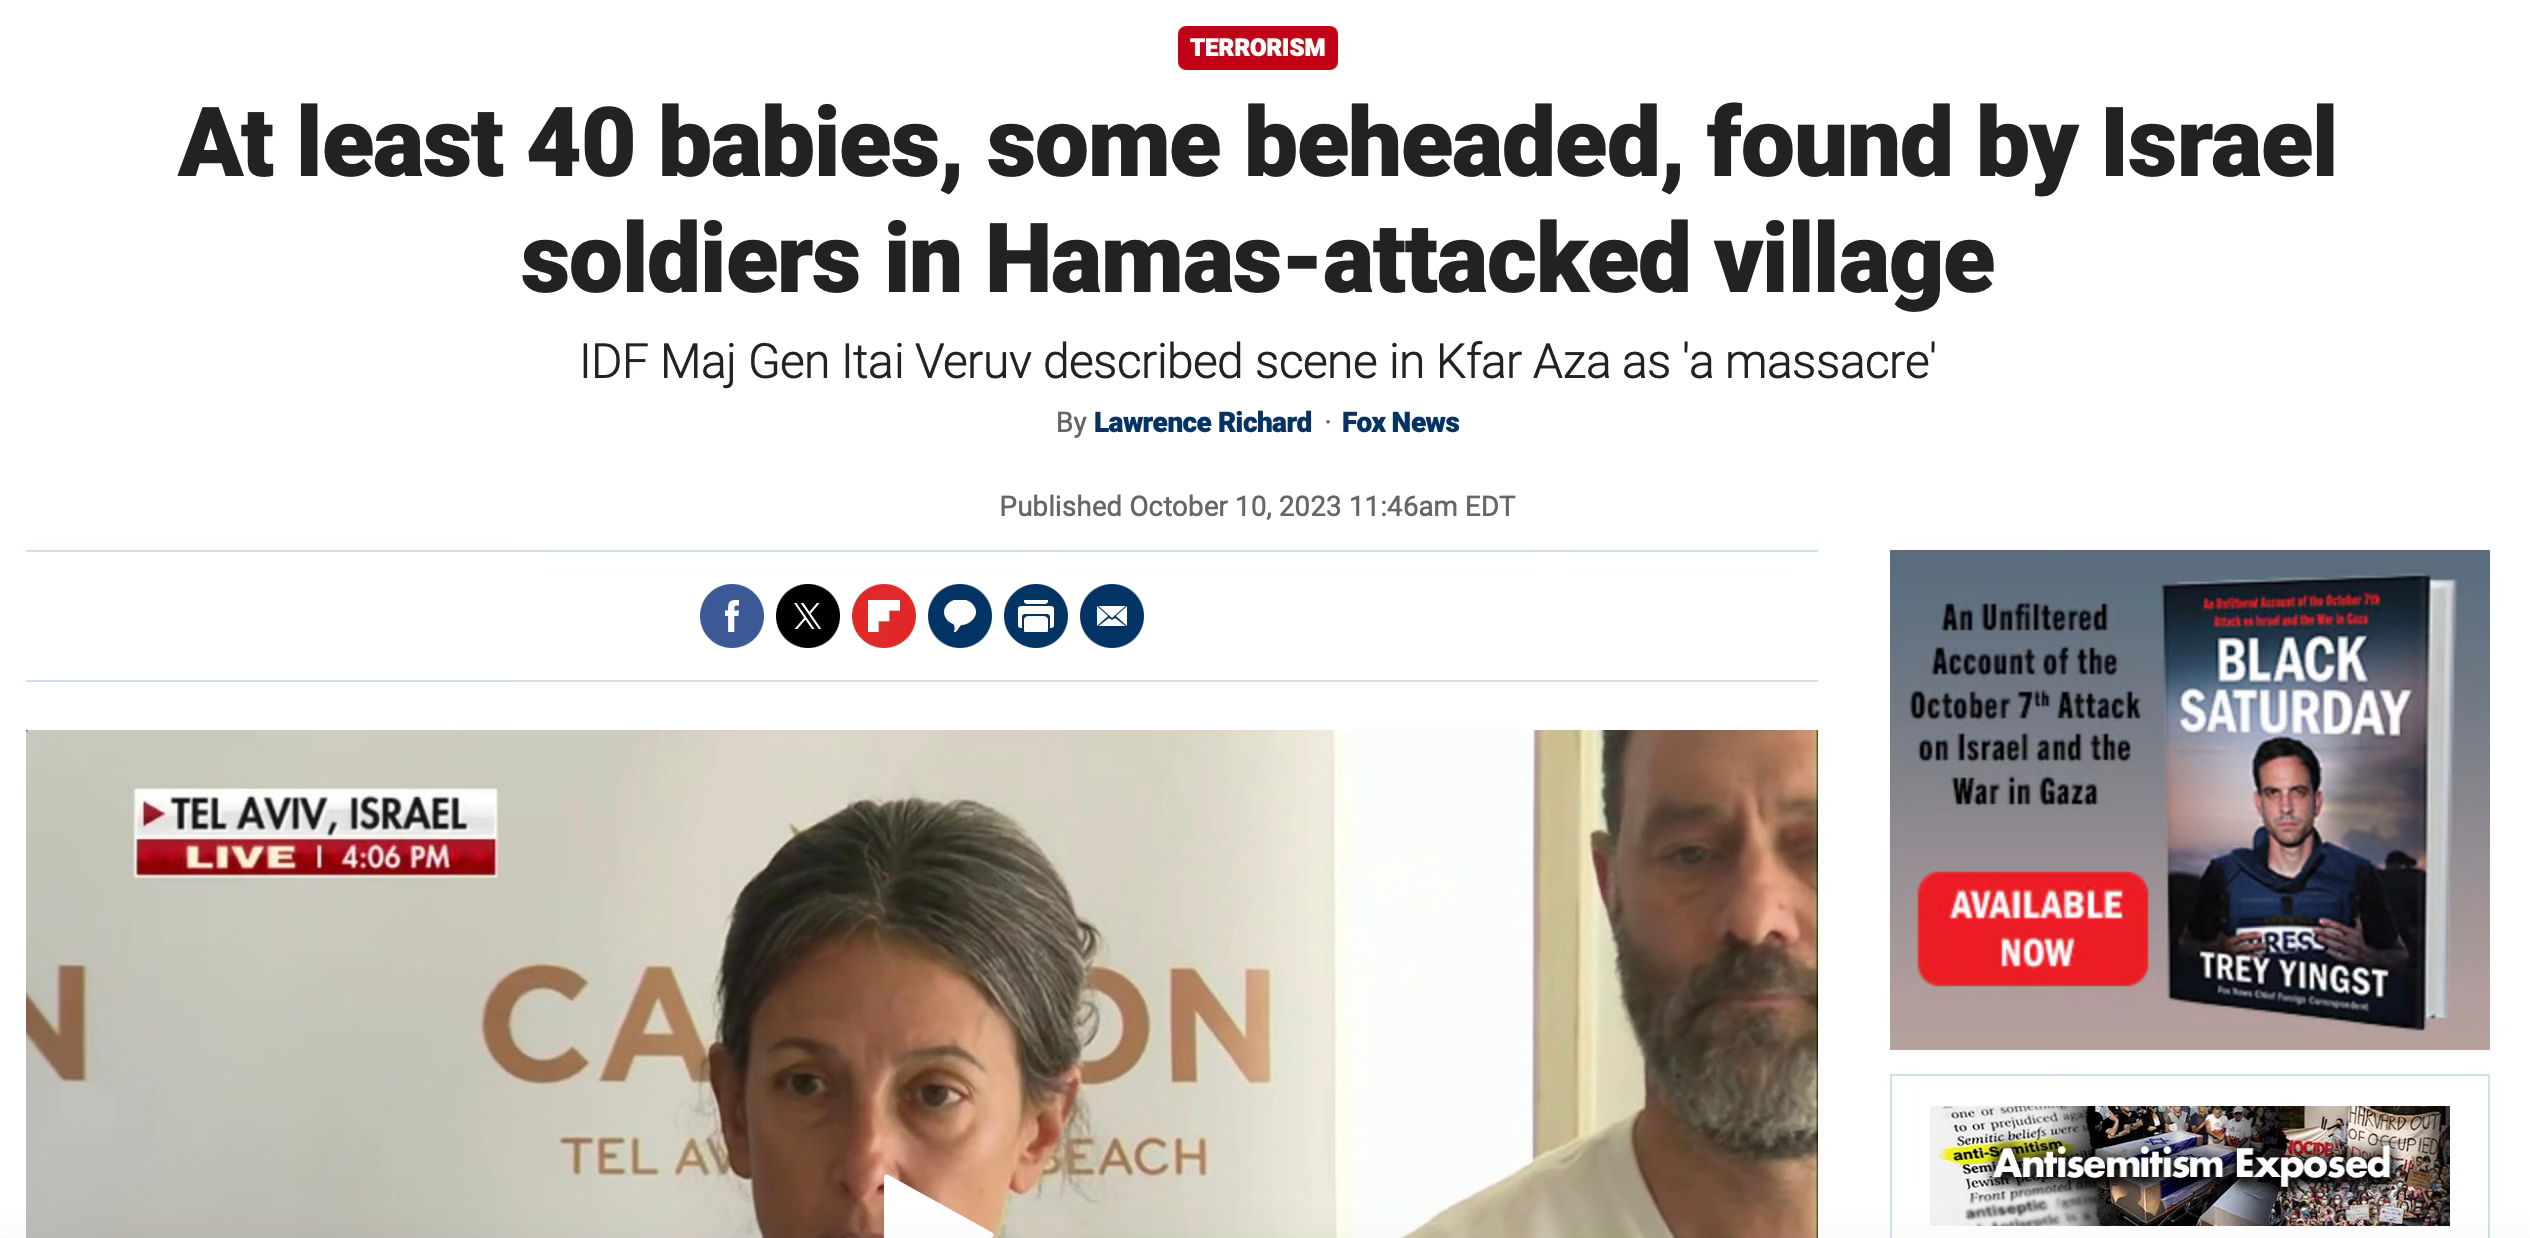The width and height of the screenshot is (2530, 1238).
Task: Click the AVAILABLE NOW button
Action: pyautogui.click(x=2033, y=928)
